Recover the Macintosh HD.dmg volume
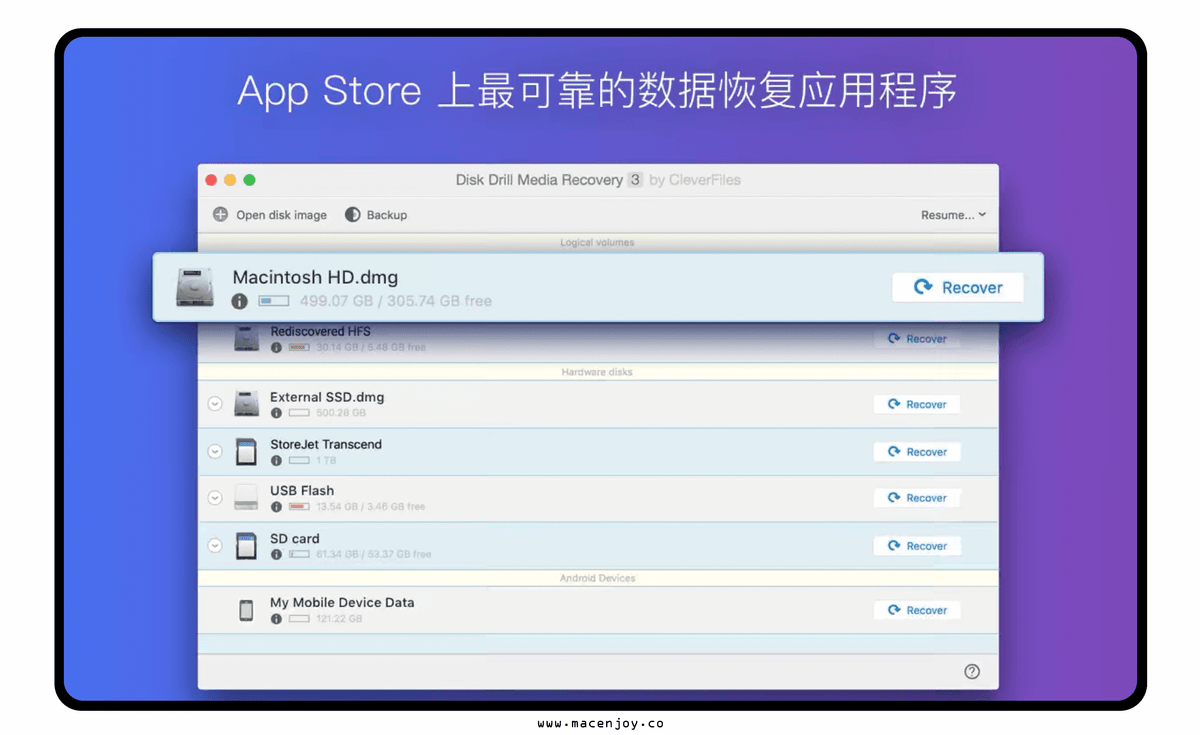The width and height of the screenshot is (1200, 735). coord(958,288)
